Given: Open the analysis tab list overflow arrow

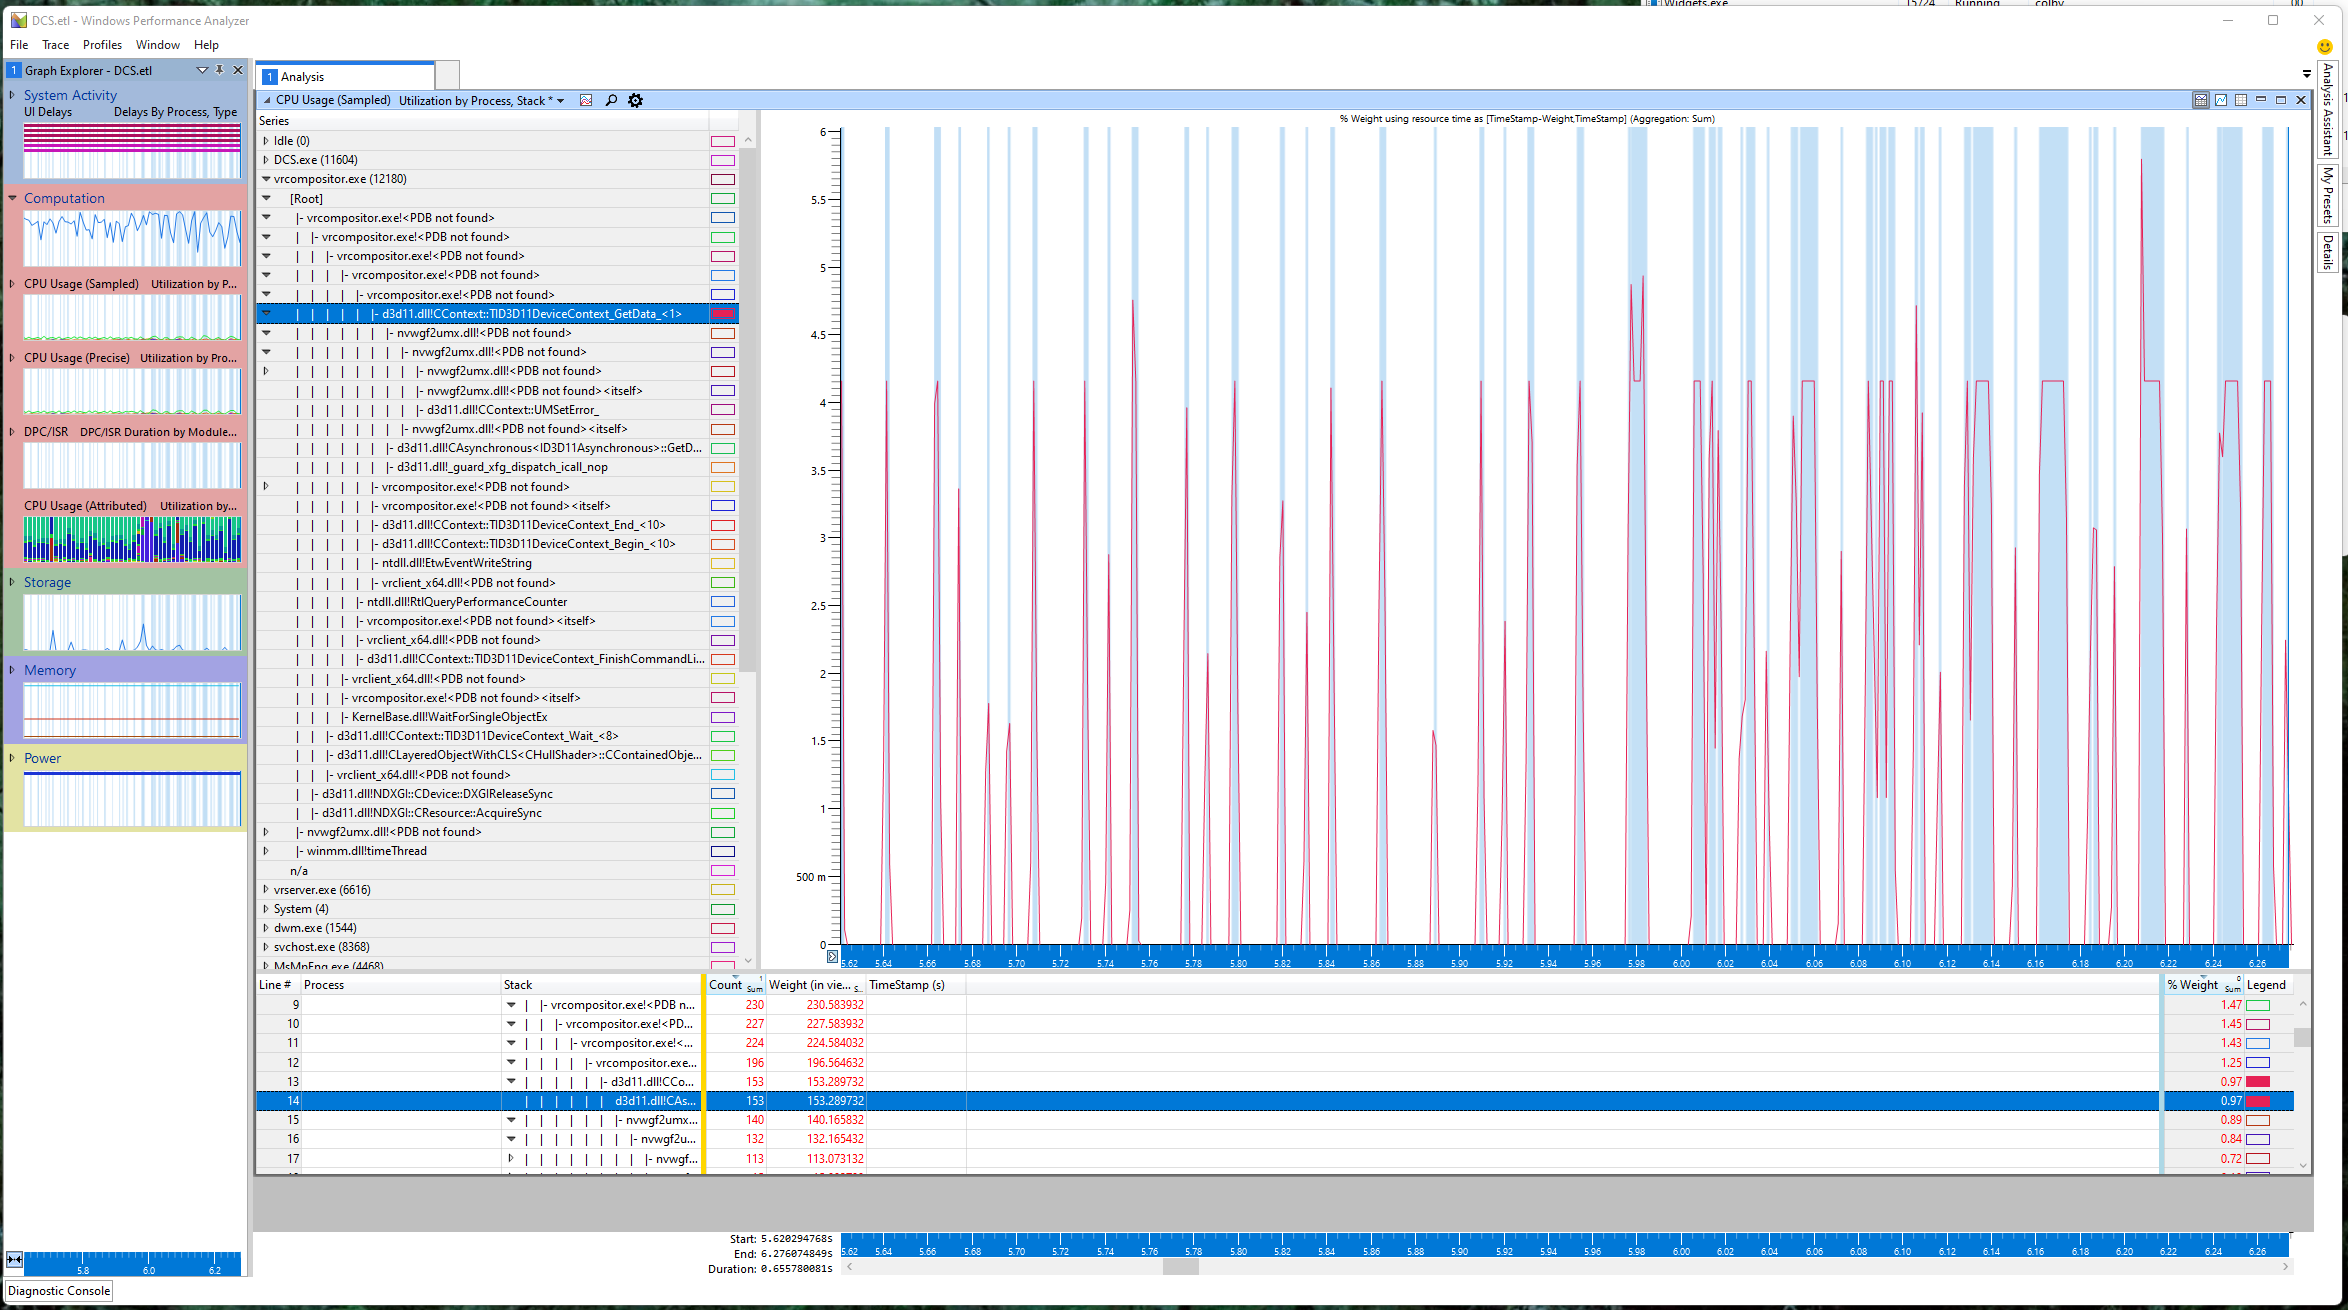Looking at the screenshot, I should tap(2307, 74).
